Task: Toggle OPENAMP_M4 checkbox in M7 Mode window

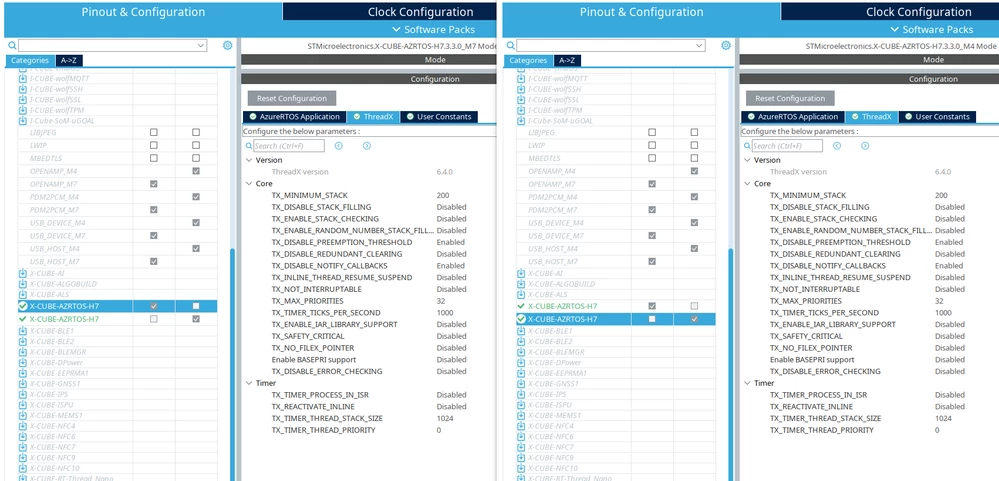Action: pos(196,171)
